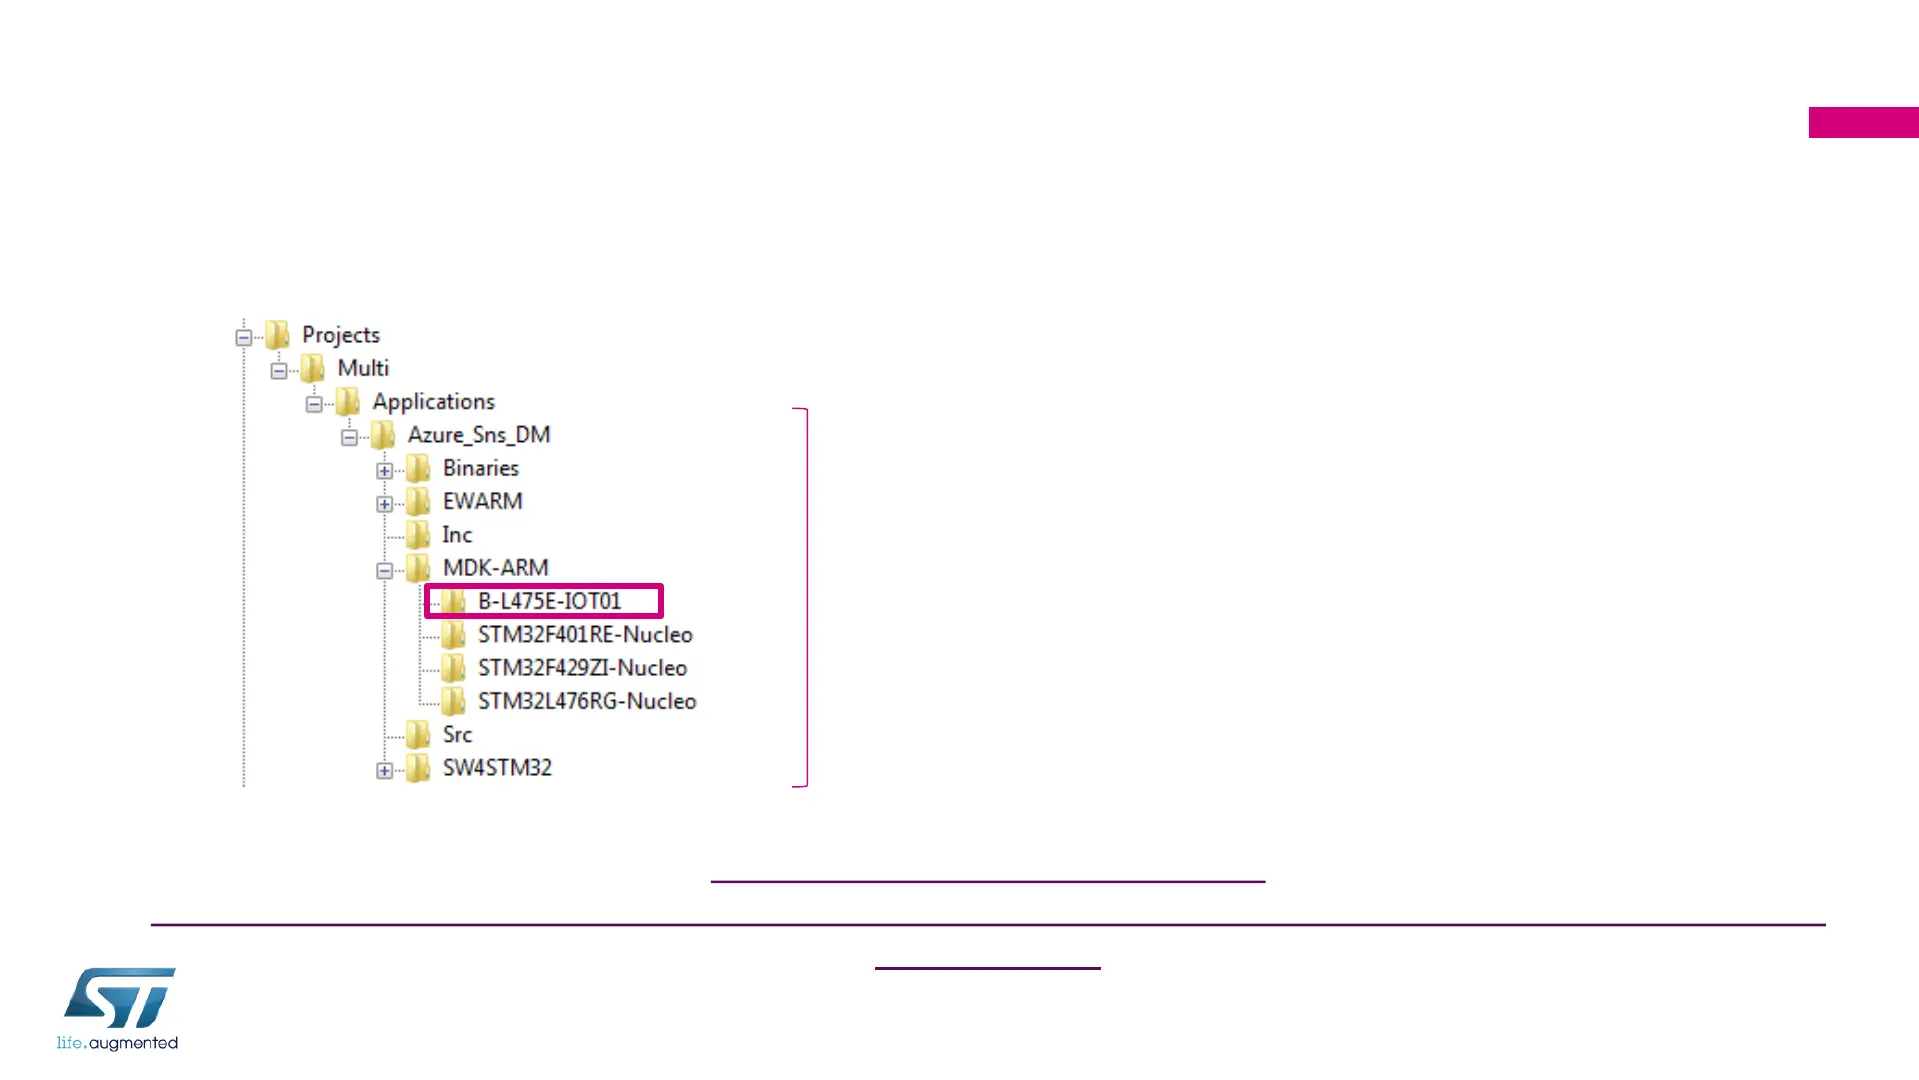Select the Projects label in tree
The height and width of the screenshot is (1080, 1919).
(341, 335)
